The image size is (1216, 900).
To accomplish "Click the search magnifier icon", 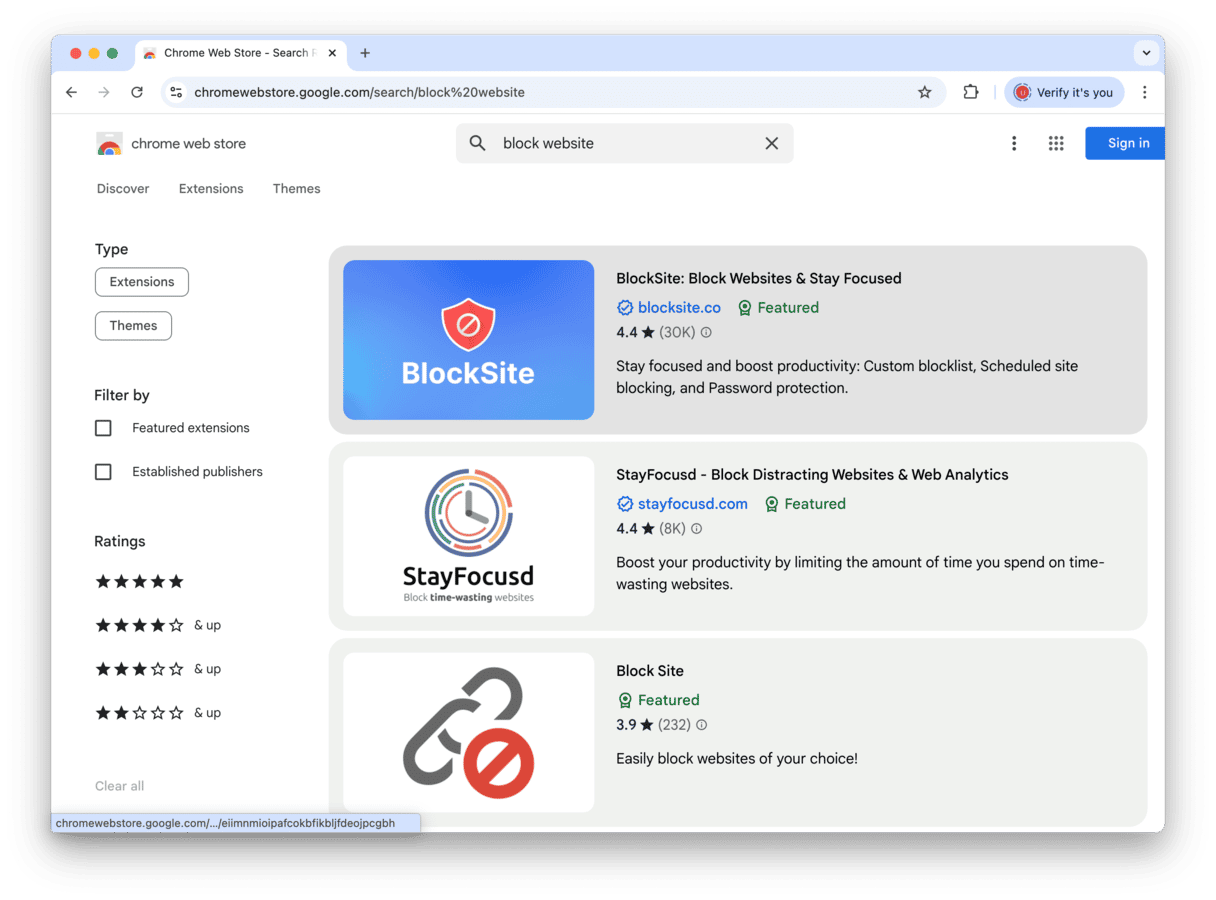I will [x=478, y=143].
